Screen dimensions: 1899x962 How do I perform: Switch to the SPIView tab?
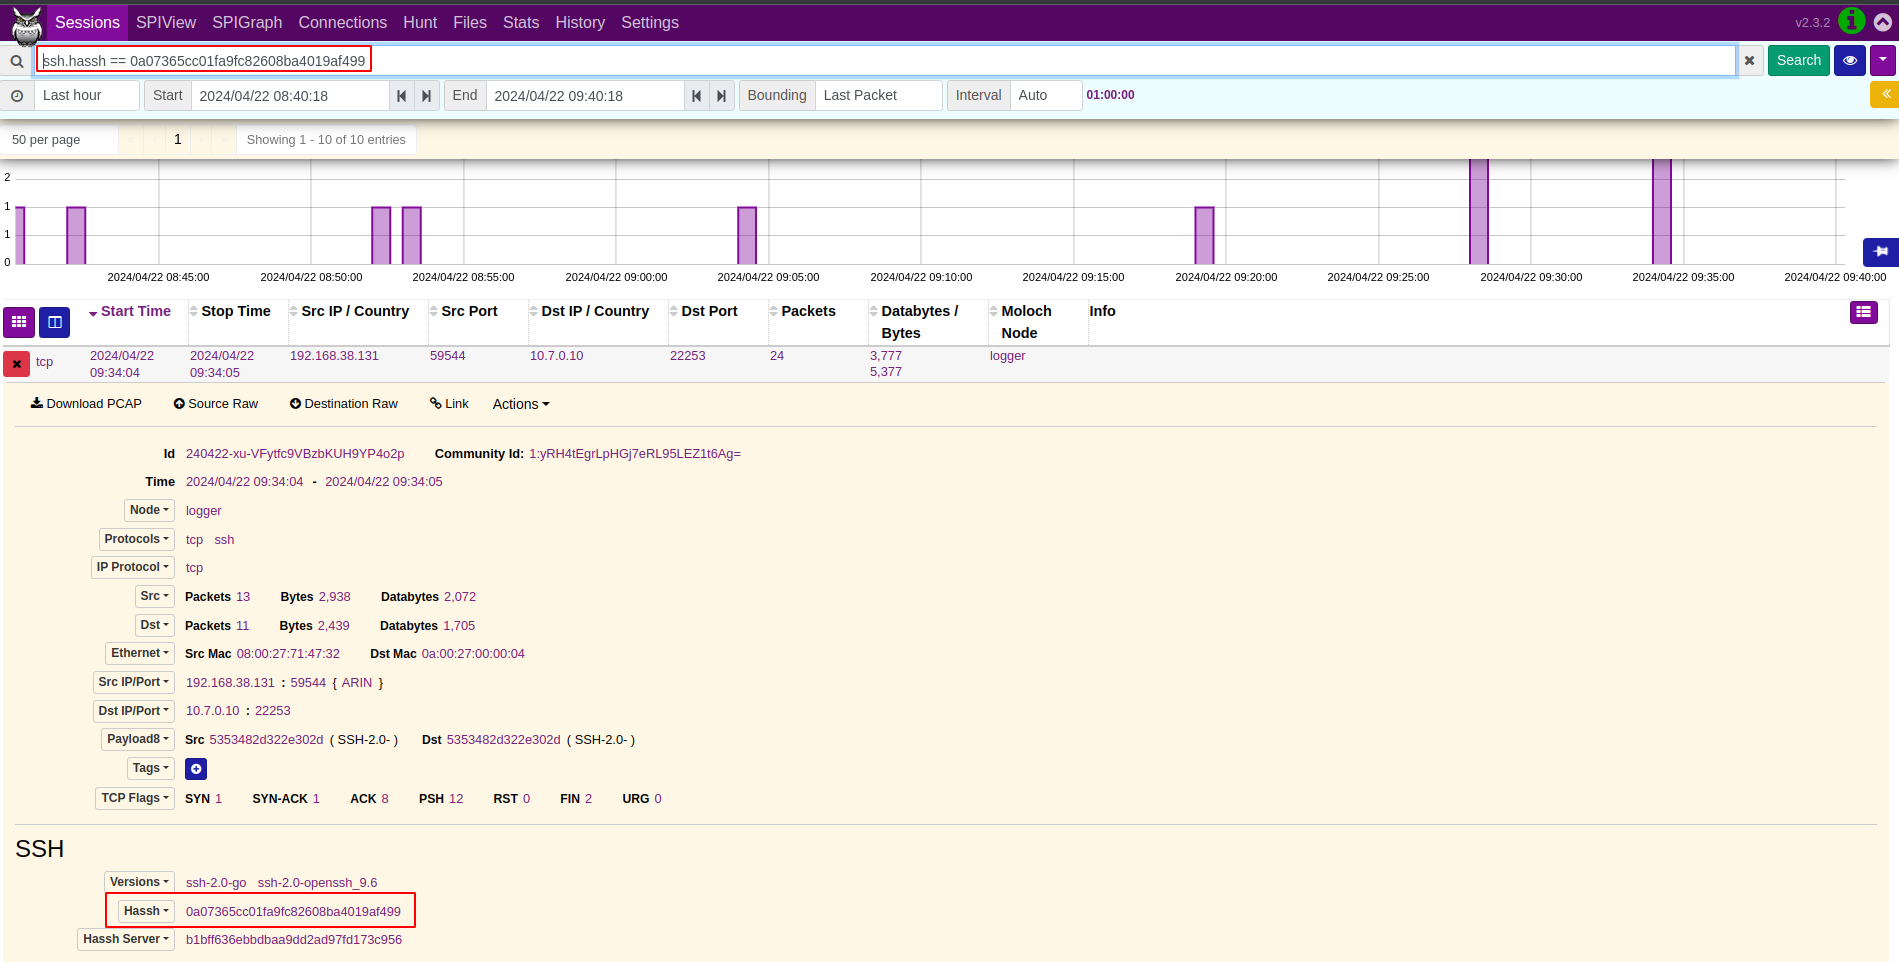[x=166, y=22]
